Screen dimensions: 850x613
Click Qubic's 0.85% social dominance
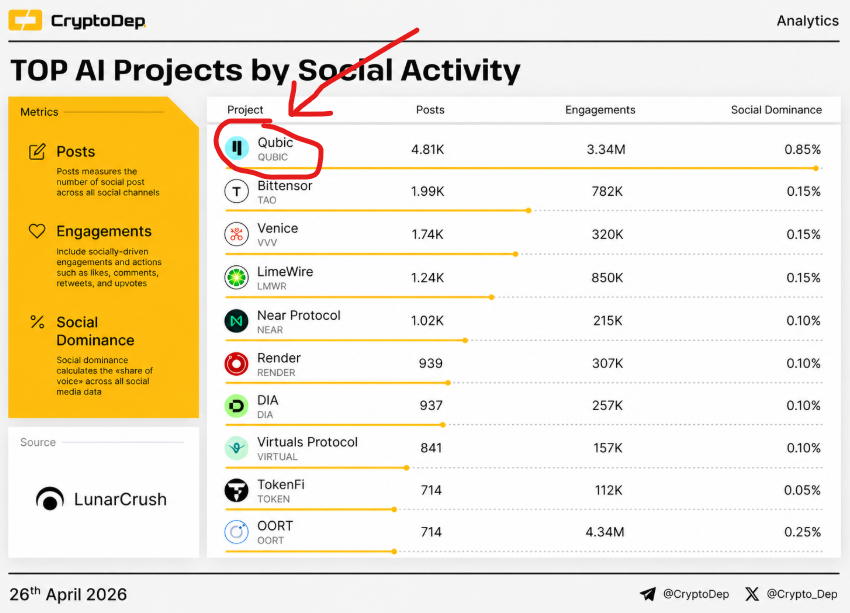802,150
